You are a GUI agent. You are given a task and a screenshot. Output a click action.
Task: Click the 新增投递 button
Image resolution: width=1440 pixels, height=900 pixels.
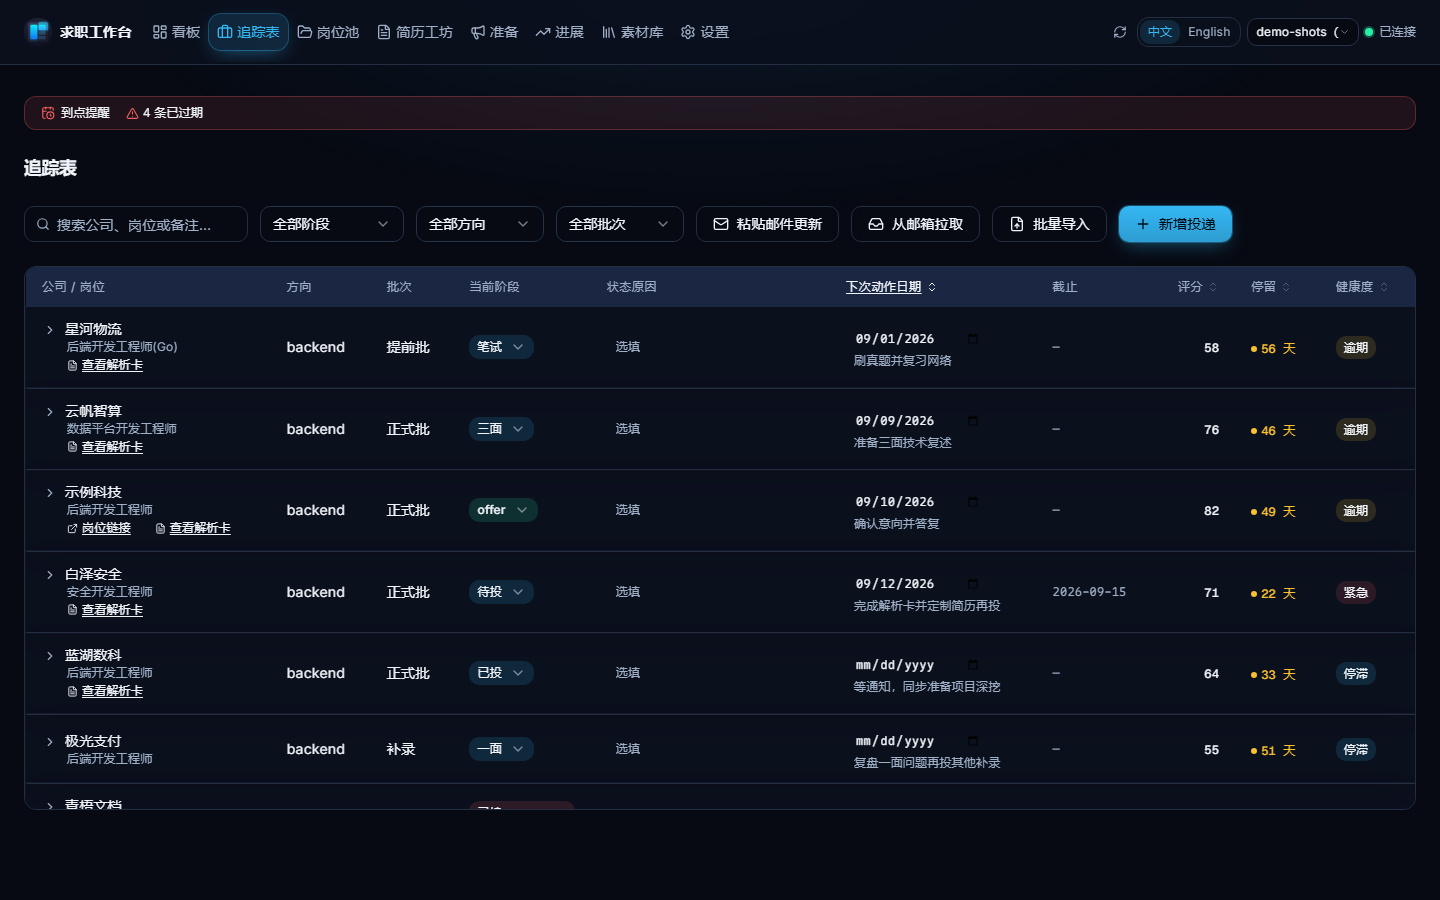[x=1175, y=224]
